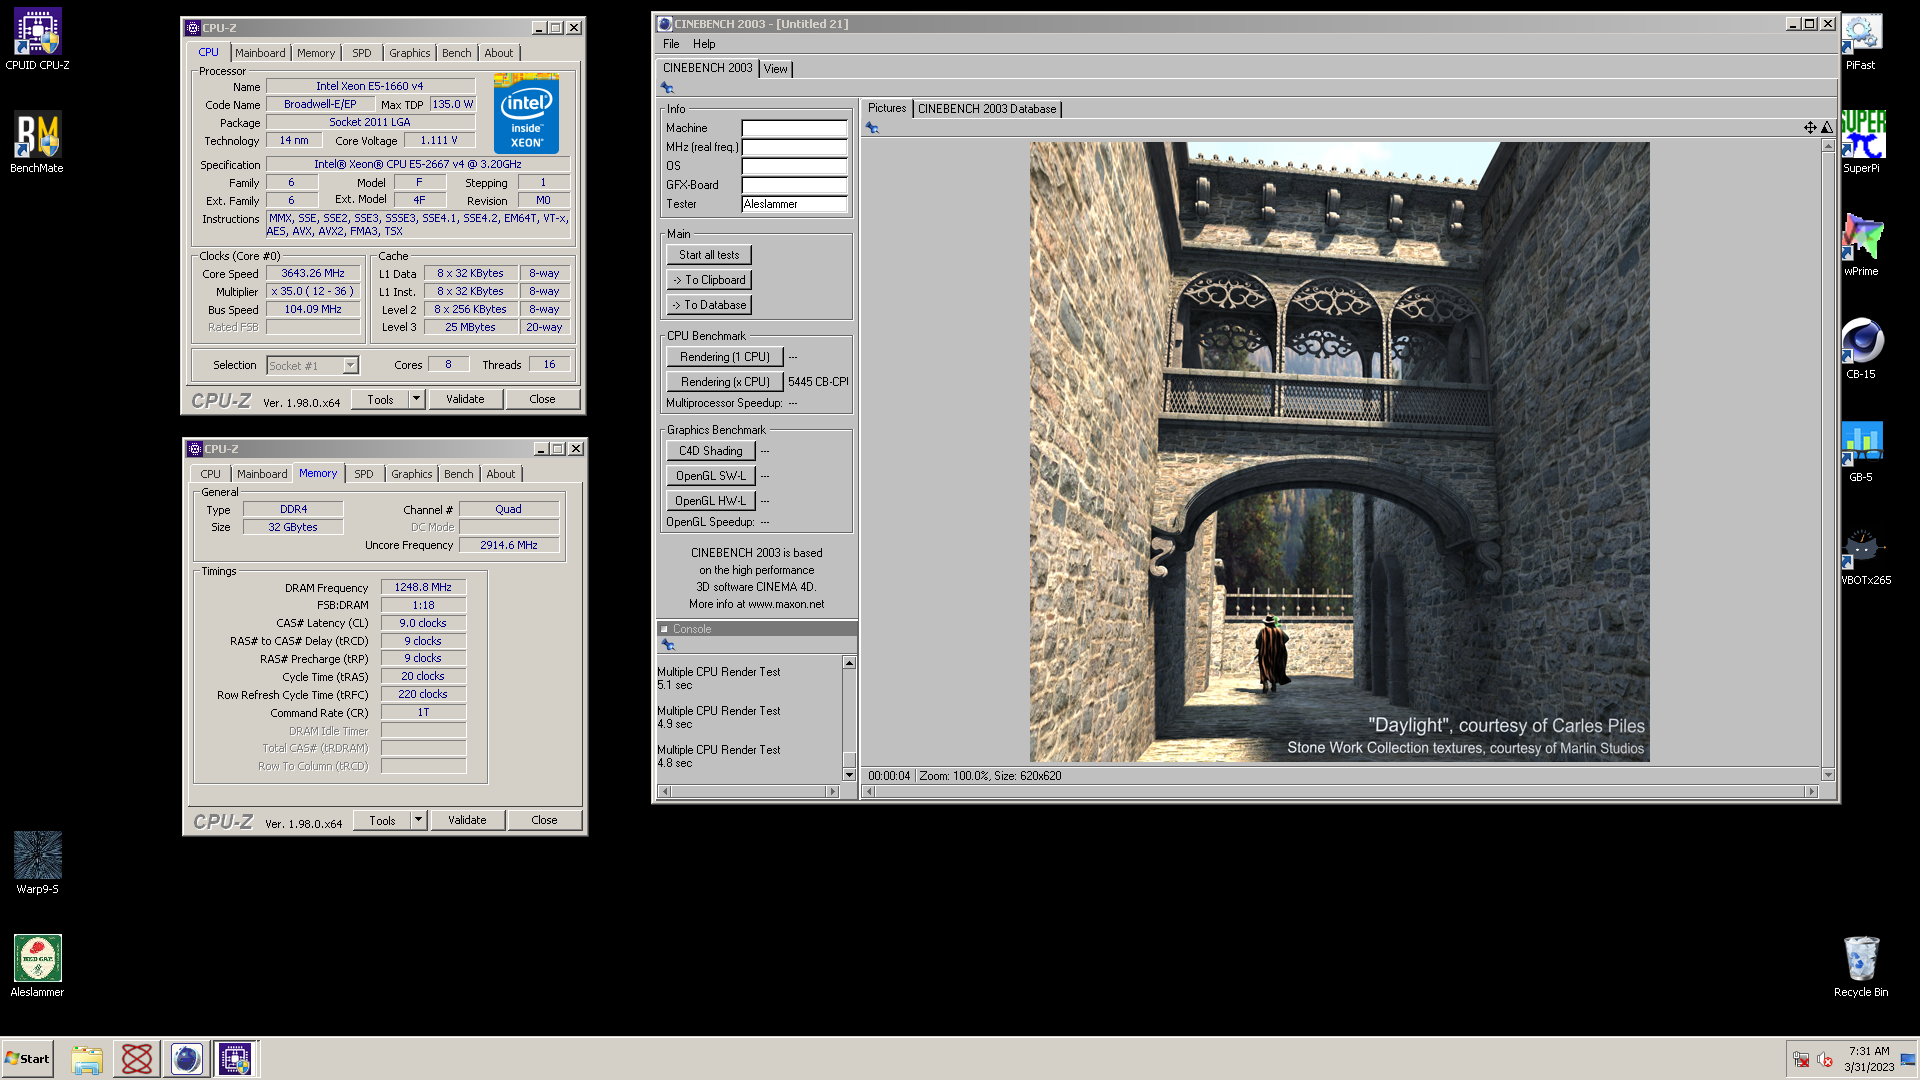Click the To Clipboard button
The width and height of the screenshot is (1920, 1080).
click(x=709, y=280)
